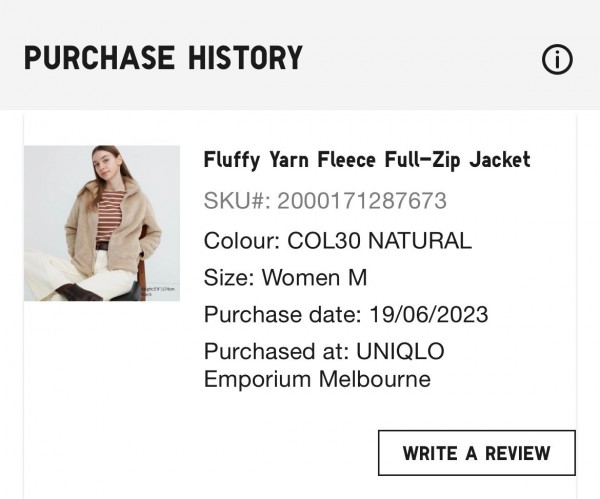Open the purchase history info icon

pos(557,59)
